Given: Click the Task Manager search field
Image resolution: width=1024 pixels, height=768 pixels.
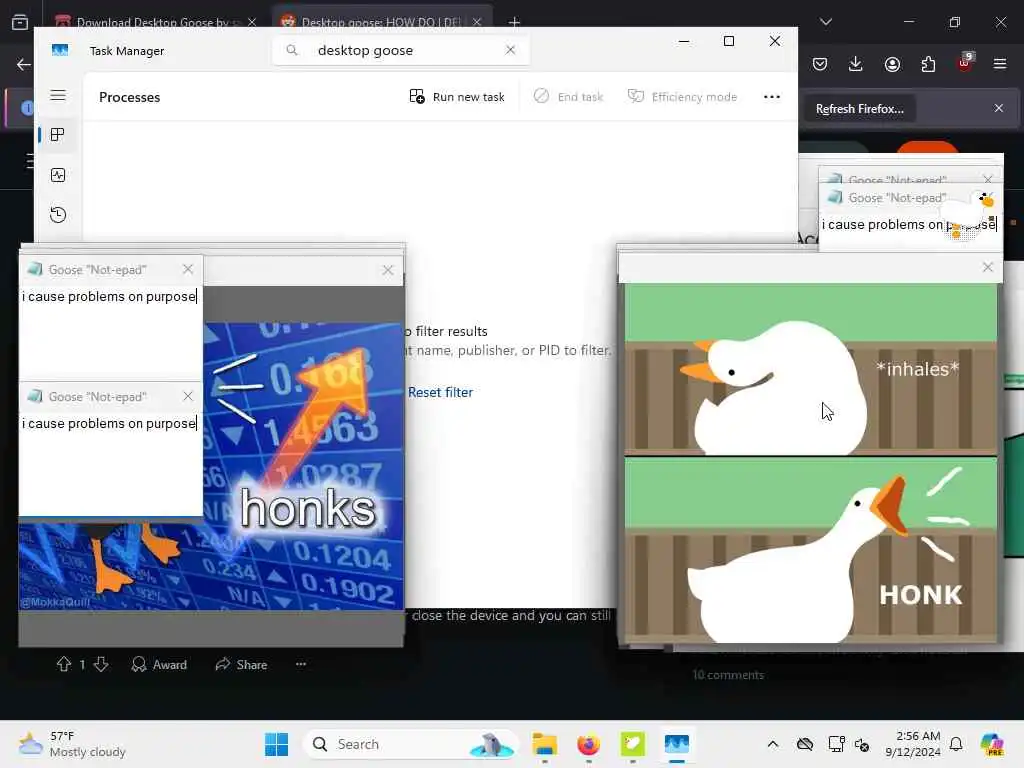Looking at the screenshot, I should point(400,50).
